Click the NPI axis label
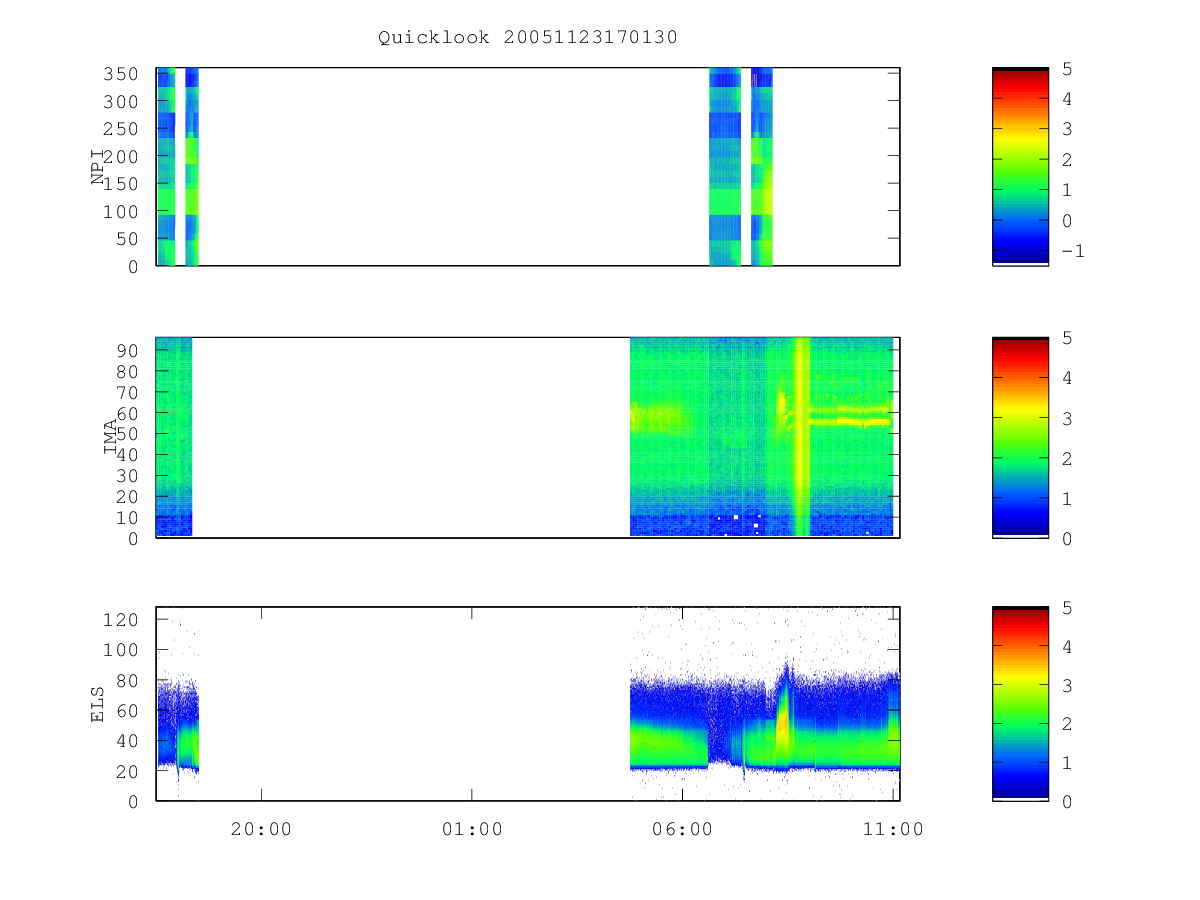The image size is (1200, 900). 99,167
